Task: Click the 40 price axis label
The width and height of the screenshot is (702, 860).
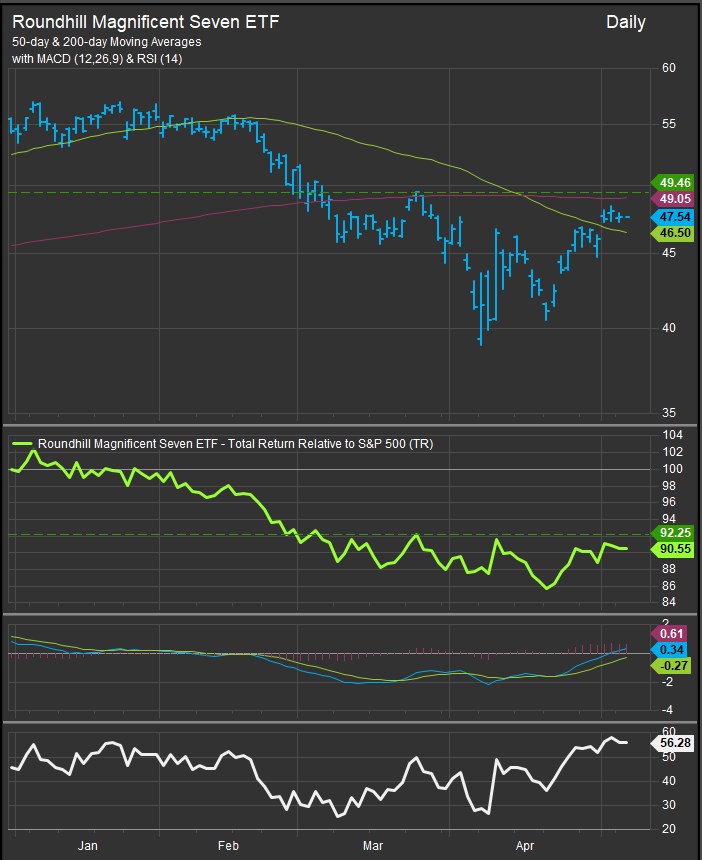Action: pos(669,327)
